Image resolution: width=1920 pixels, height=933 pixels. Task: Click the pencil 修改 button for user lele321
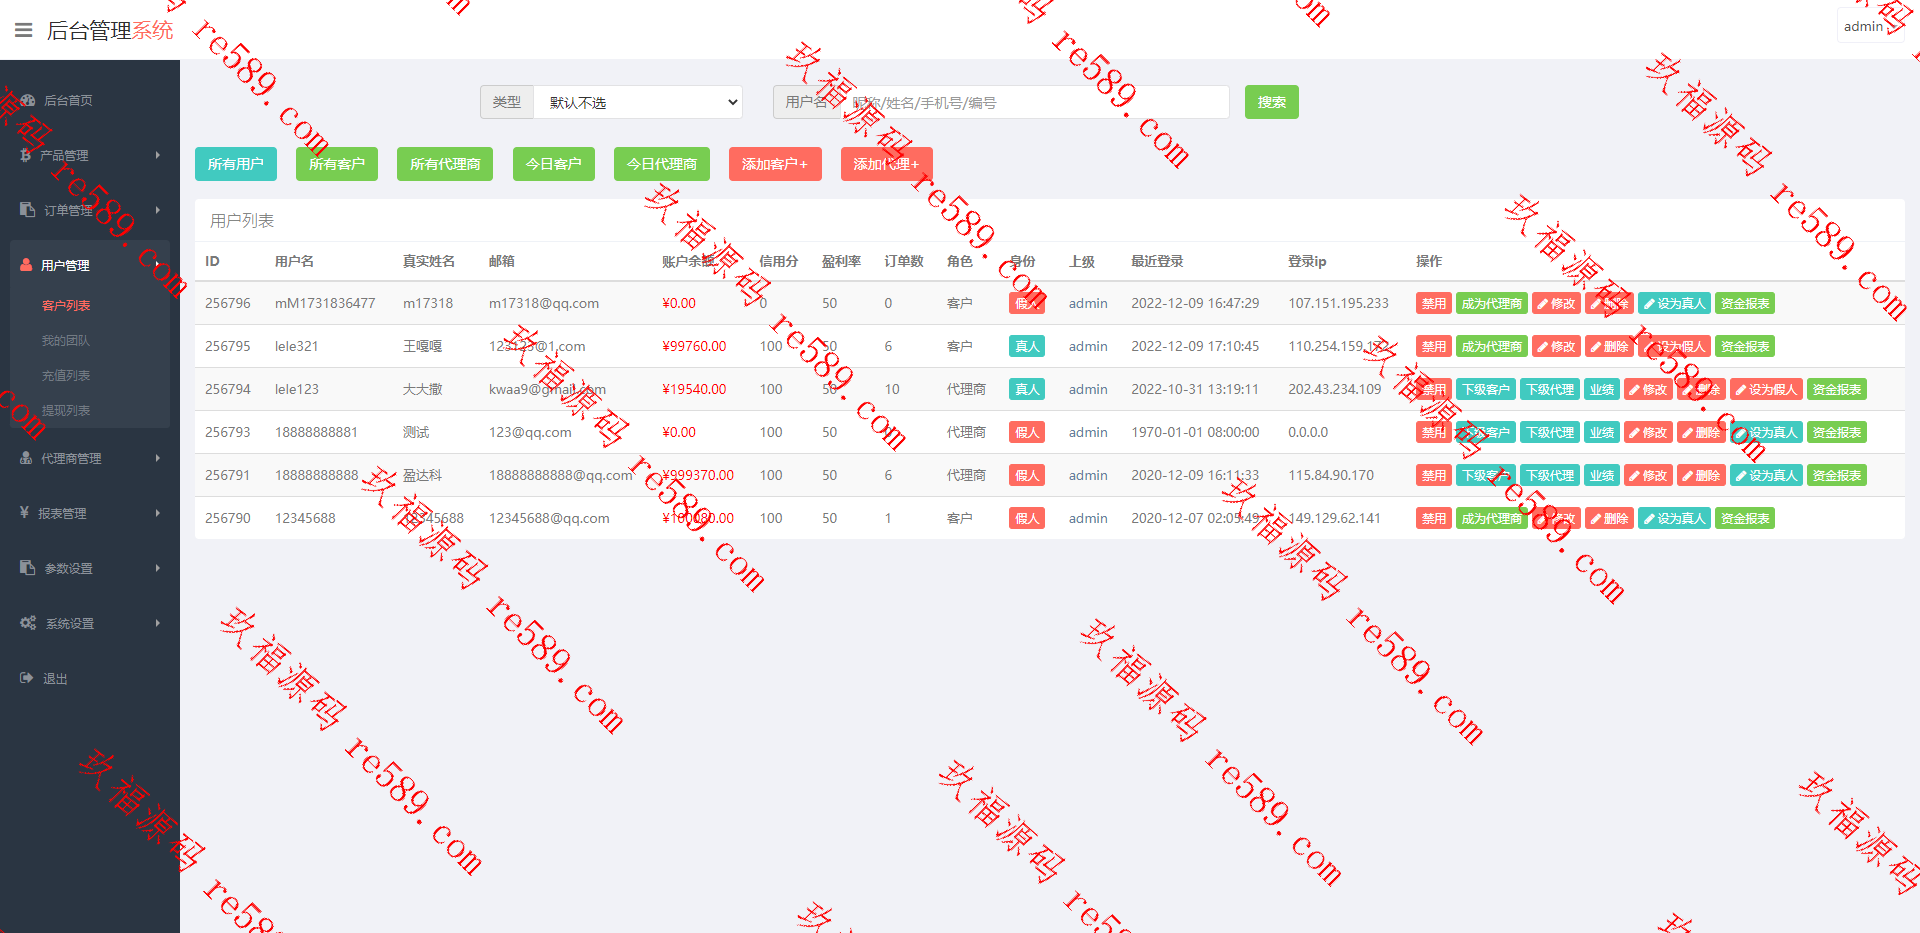[1556, 347]
